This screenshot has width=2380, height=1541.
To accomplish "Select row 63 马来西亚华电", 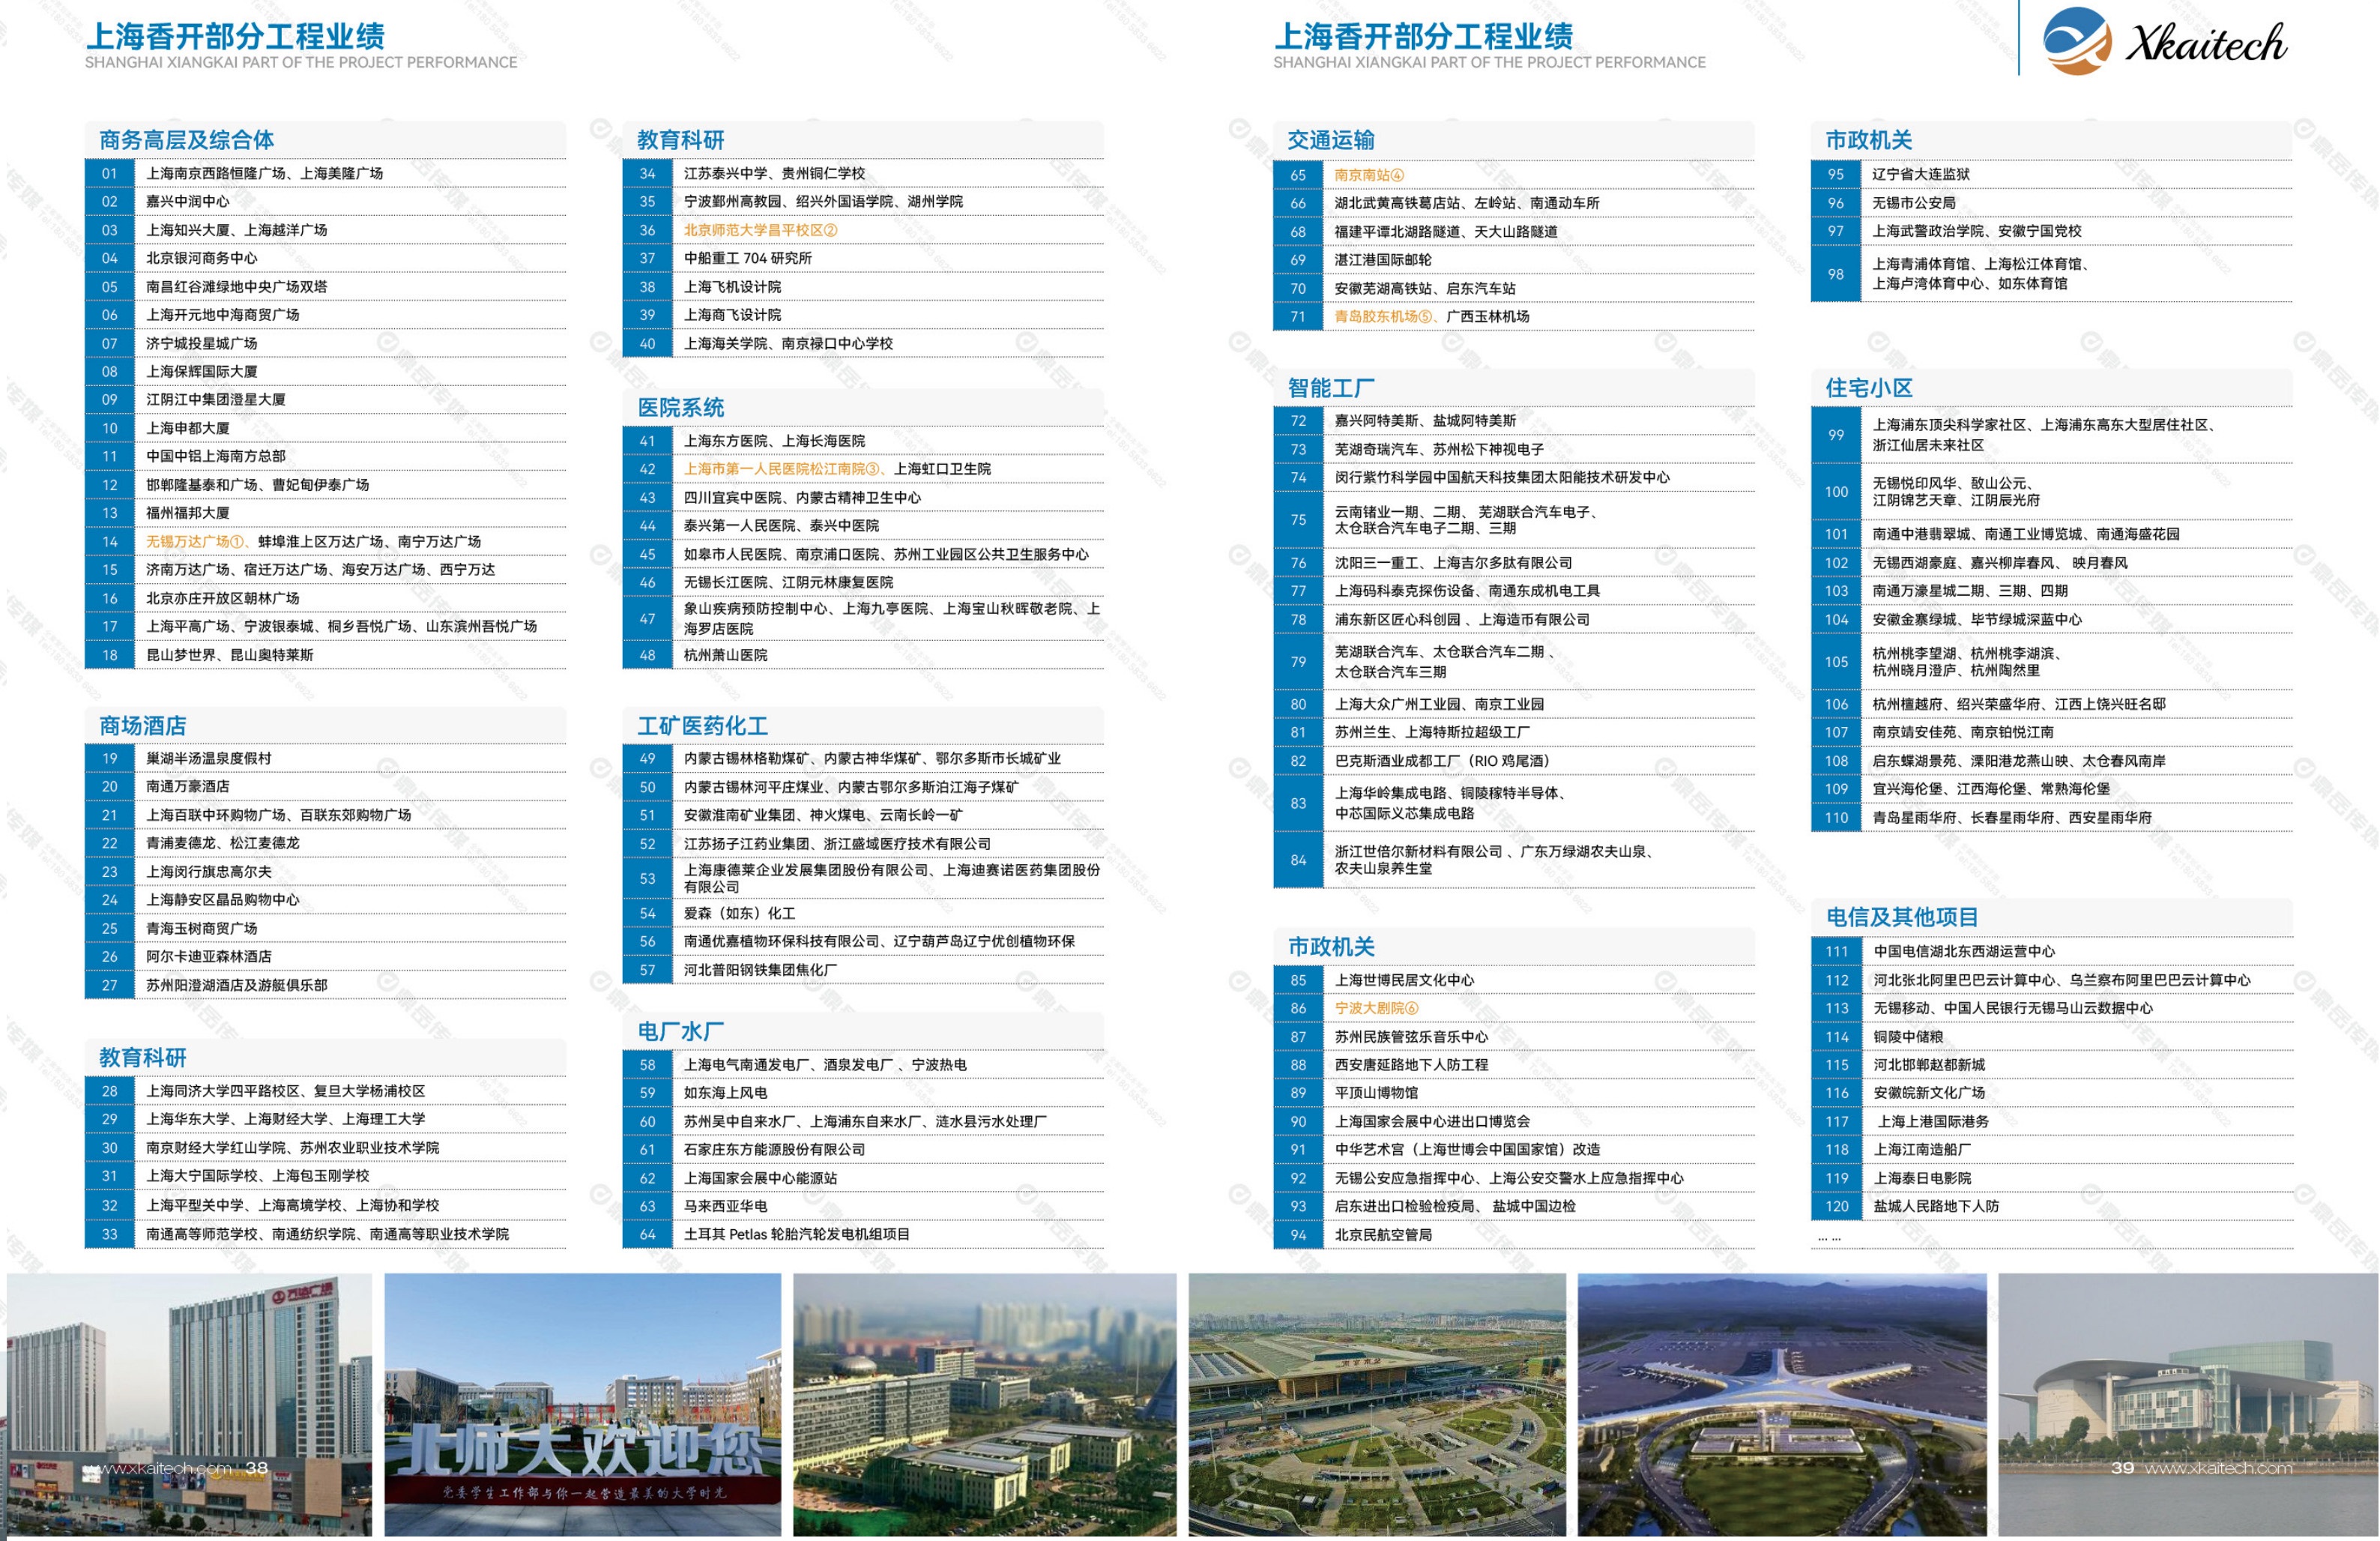I will [x=863, y=1207].
